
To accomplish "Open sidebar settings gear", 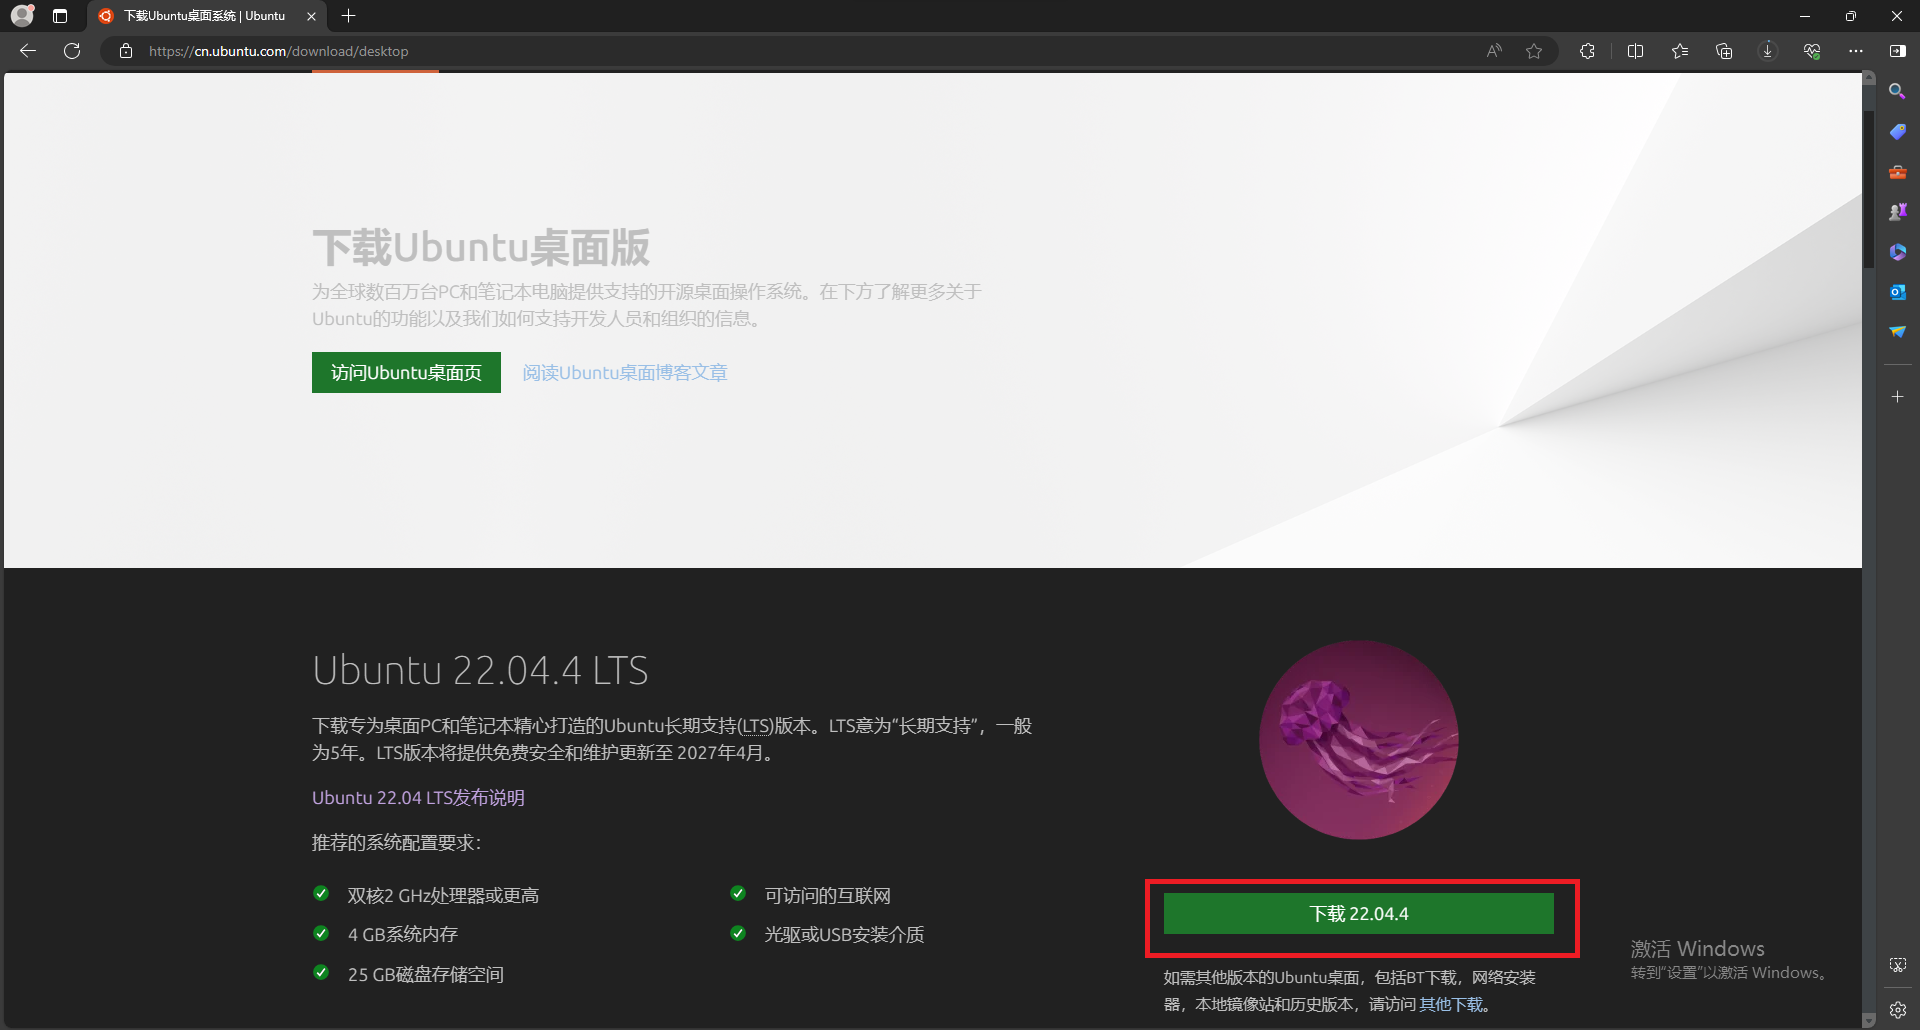I will tap(1897, 1010).
